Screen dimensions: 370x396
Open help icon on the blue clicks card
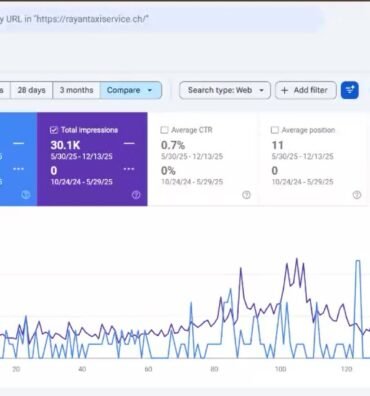[x=26, y=195]
